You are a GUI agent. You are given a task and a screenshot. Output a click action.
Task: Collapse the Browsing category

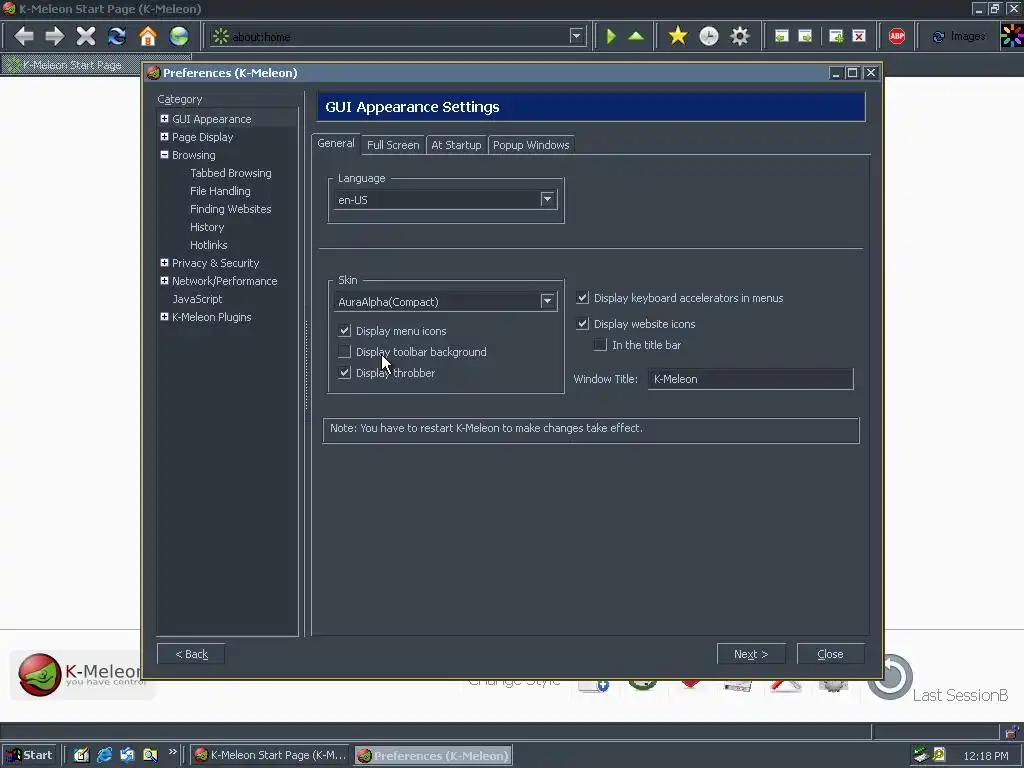[x=164, y=155]
